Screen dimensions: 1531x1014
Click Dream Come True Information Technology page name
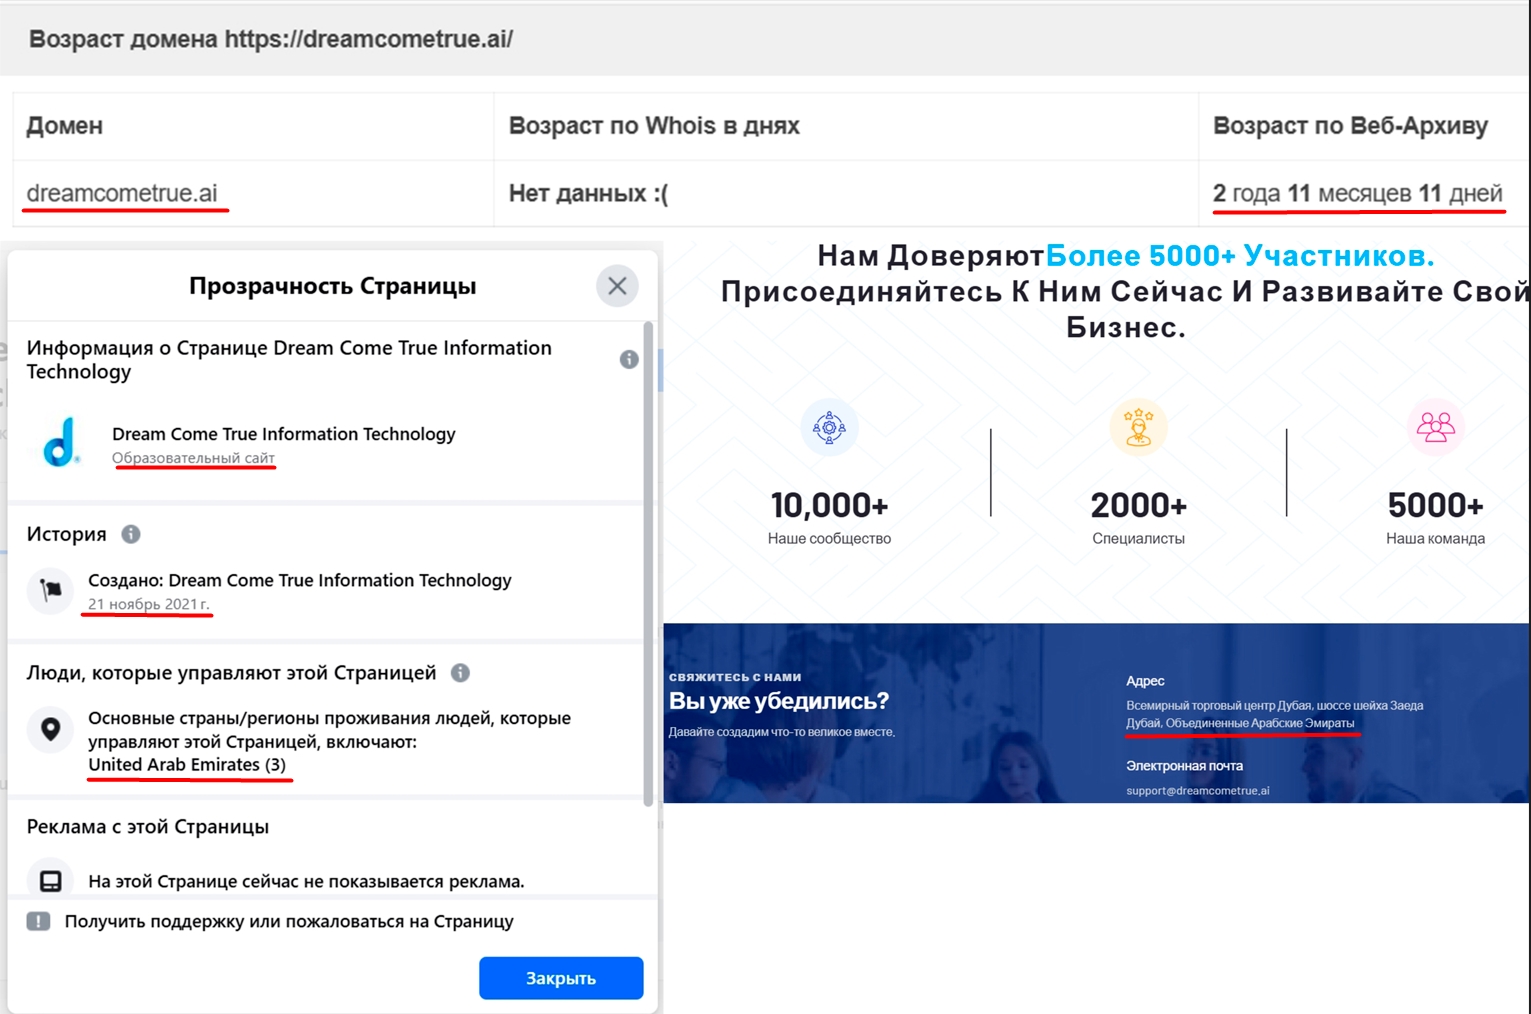click(284, 434)
